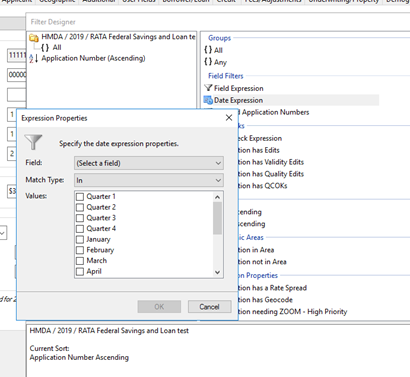The height and width of the screenshot is (377, 410).
Task: Click the Values list scrollbar thumb
Action: (x=217, y=218)
